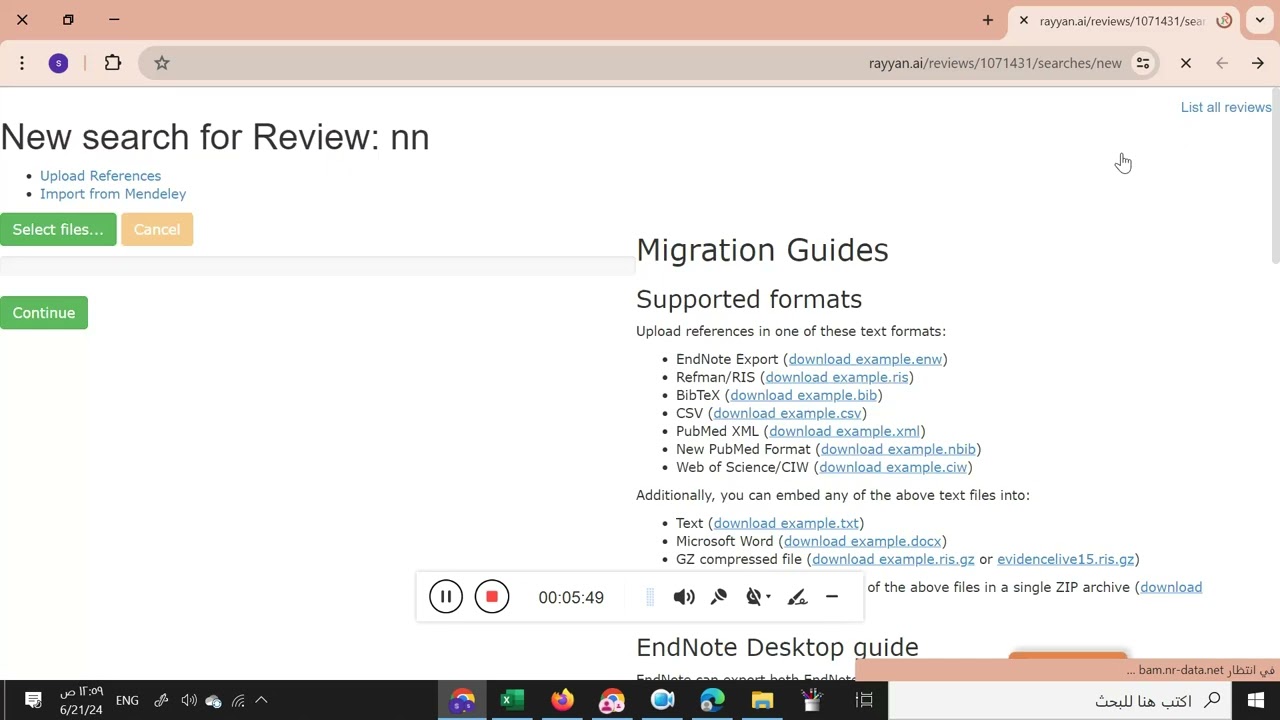Mute system audio in recorder toolbar
This screenshot has height=720, width=1280.
point(684,597)
